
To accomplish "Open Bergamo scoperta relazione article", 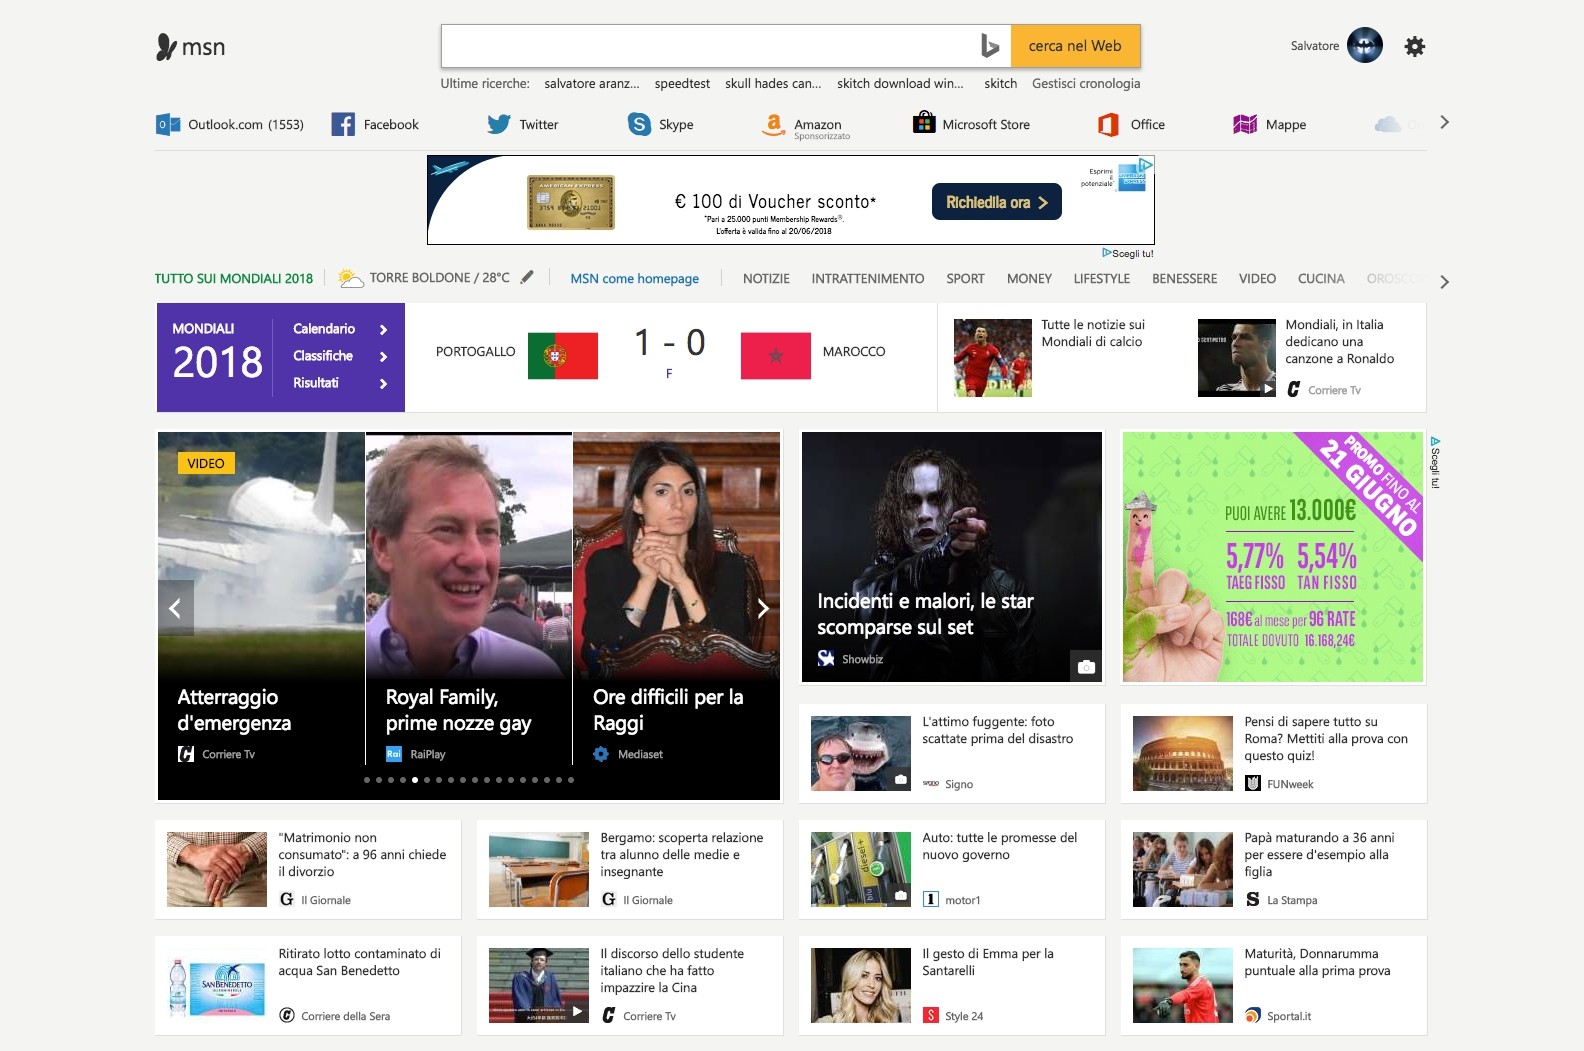I will (x=630, y=869).
